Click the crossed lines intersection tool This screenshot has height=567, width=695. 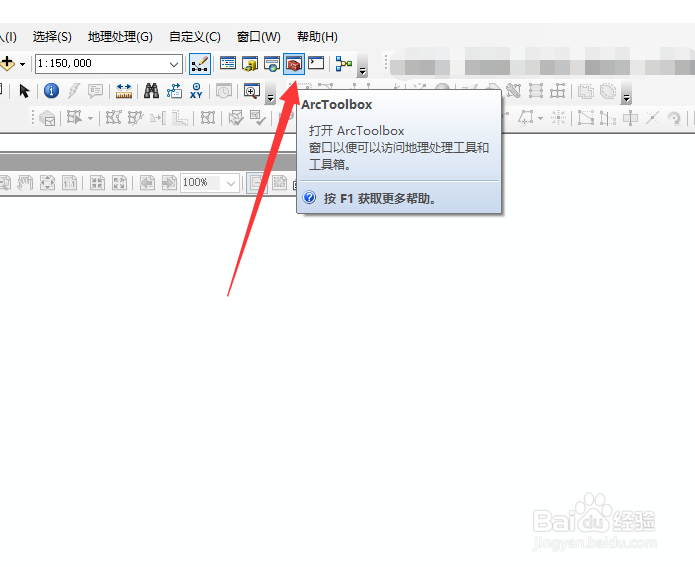652,118
